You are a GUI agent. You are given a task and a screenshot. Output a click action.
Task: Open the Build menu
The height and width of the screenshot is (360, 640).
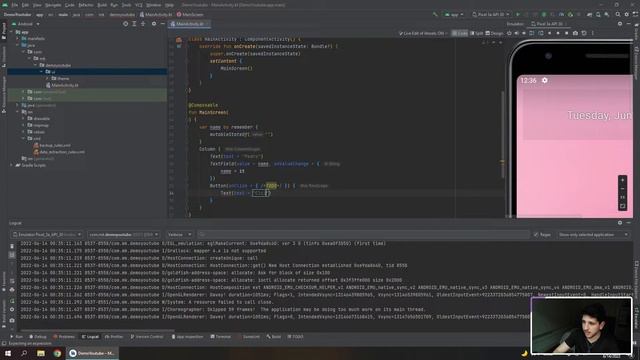pyautogui.click(x=102, y=5)
